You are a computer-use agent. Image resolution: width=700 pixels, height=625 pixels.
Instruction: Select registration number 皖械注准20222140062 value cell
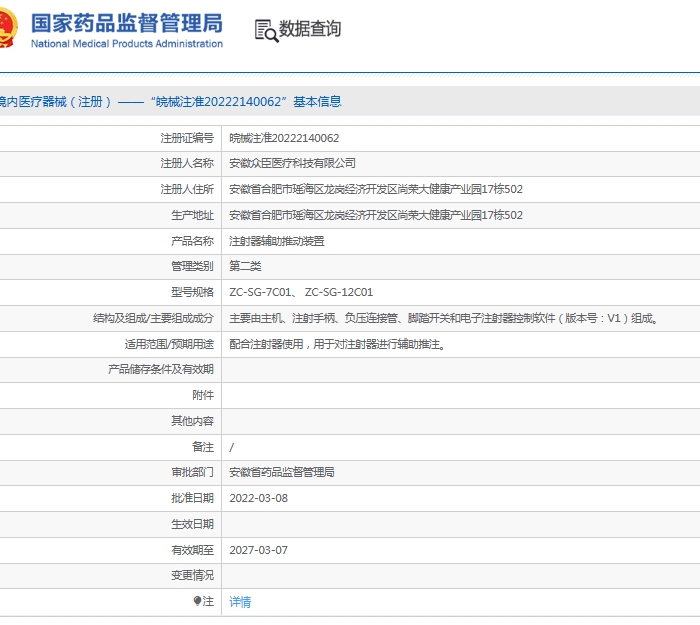(284, 138)
